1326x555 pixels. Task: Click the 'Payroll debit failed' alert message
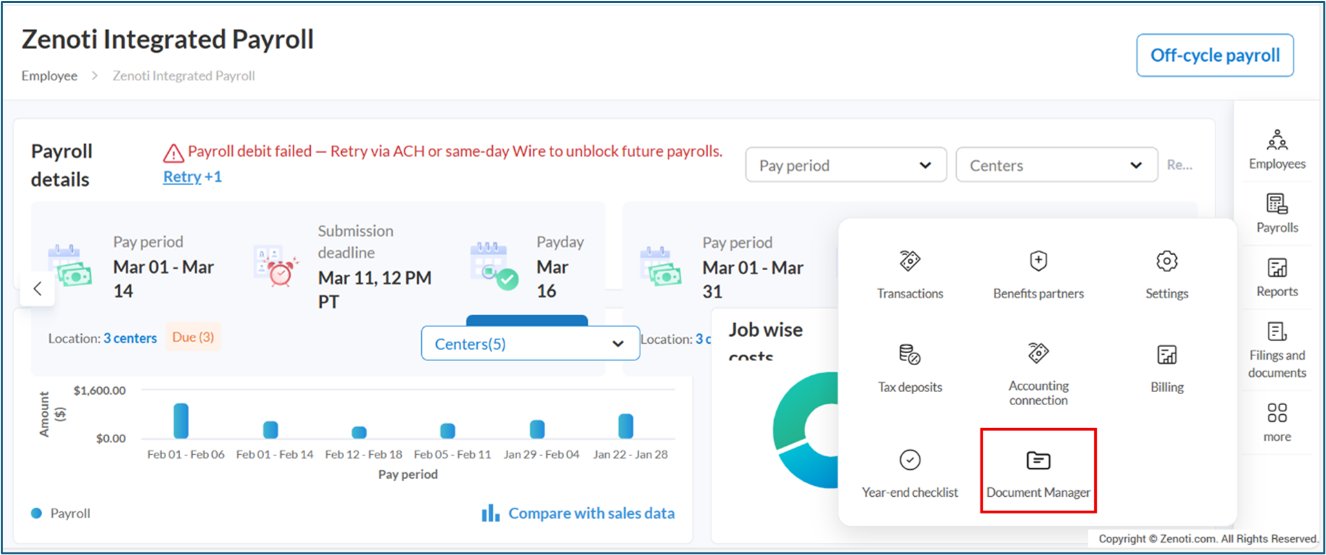[455, 152]
